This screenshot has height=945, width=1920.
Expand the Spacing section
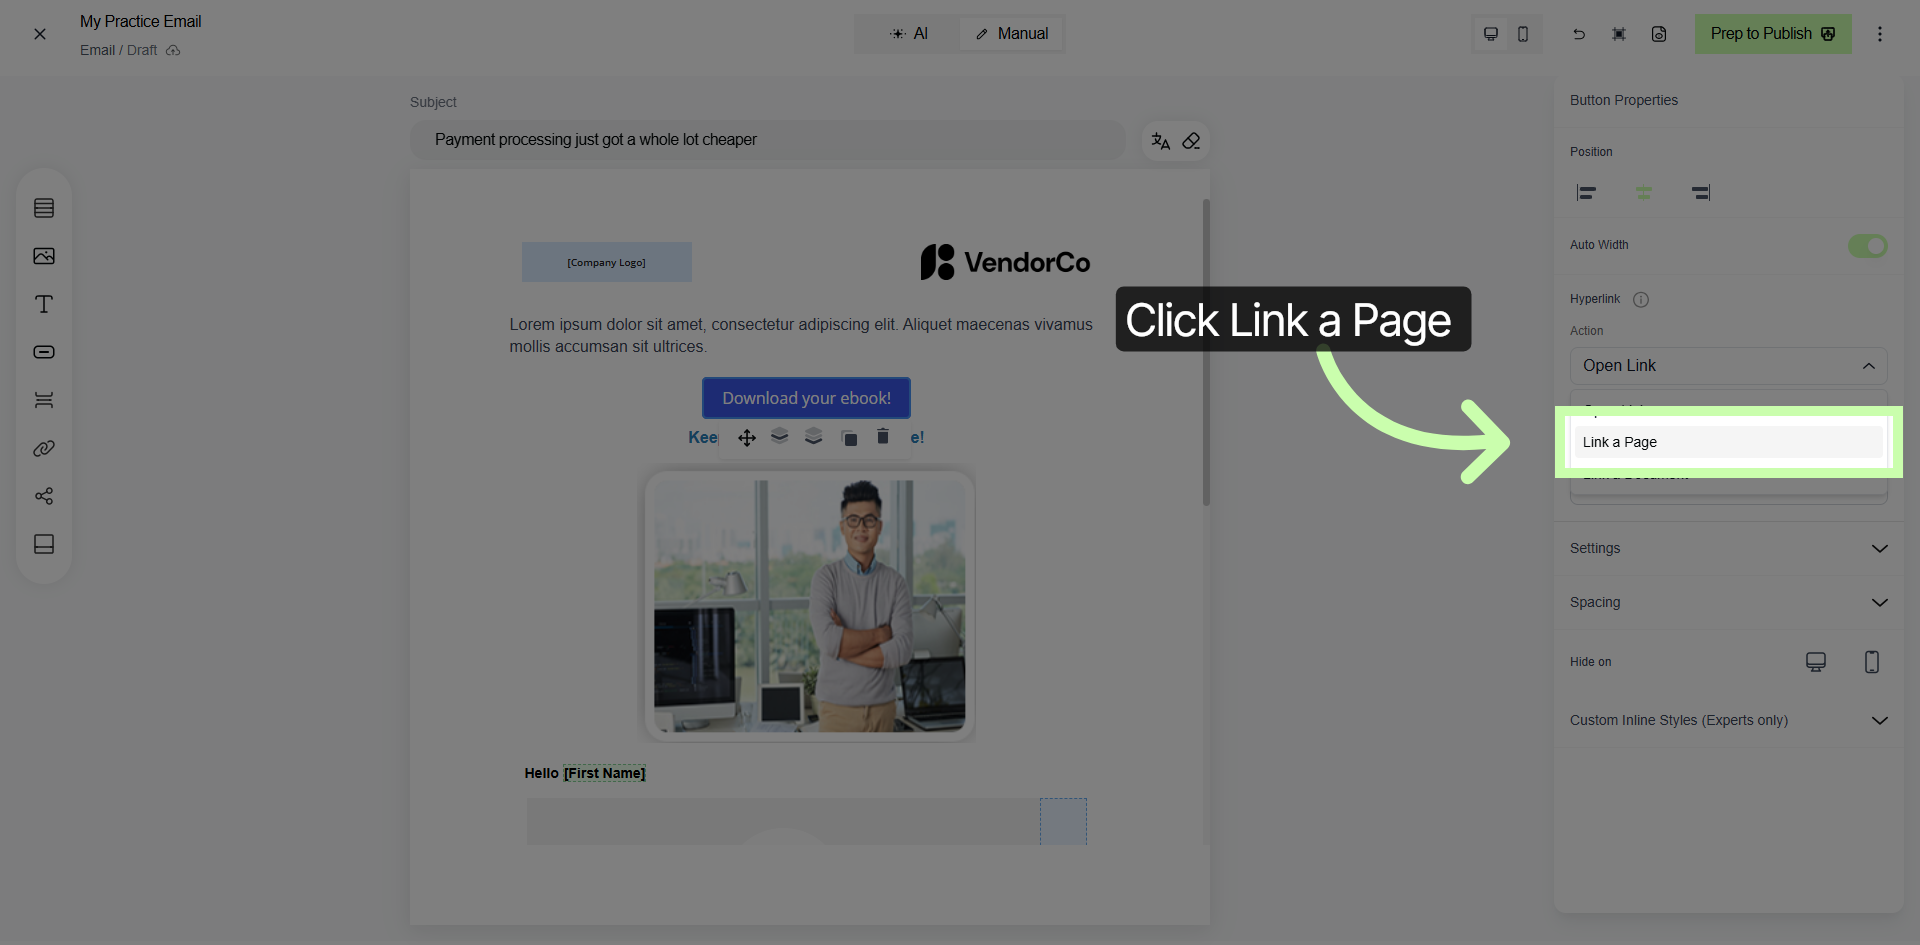tap(1729, 602)
